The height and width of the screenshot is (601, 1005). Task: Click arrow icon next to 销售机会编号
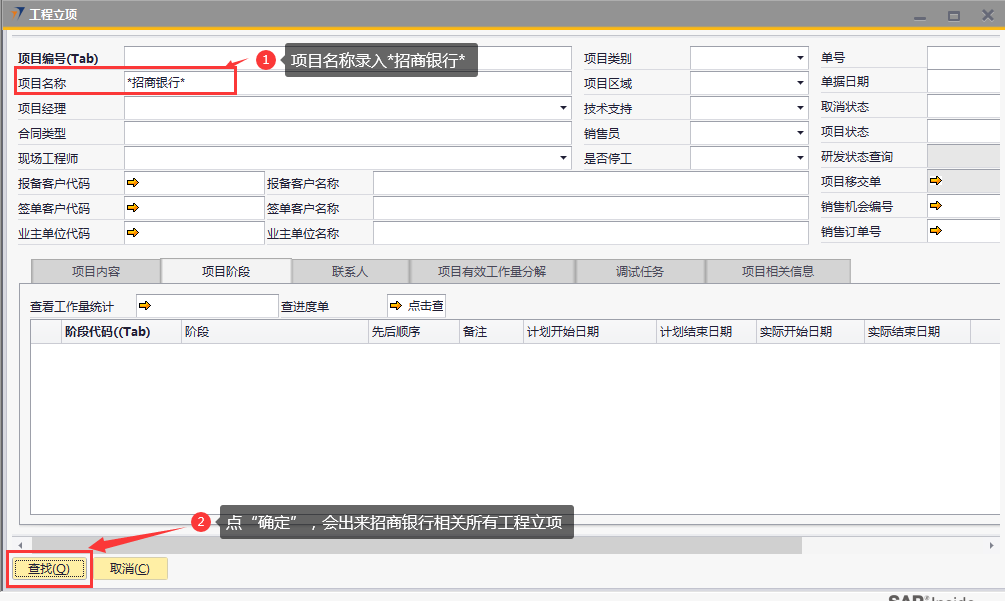click(x=936, y=206)
